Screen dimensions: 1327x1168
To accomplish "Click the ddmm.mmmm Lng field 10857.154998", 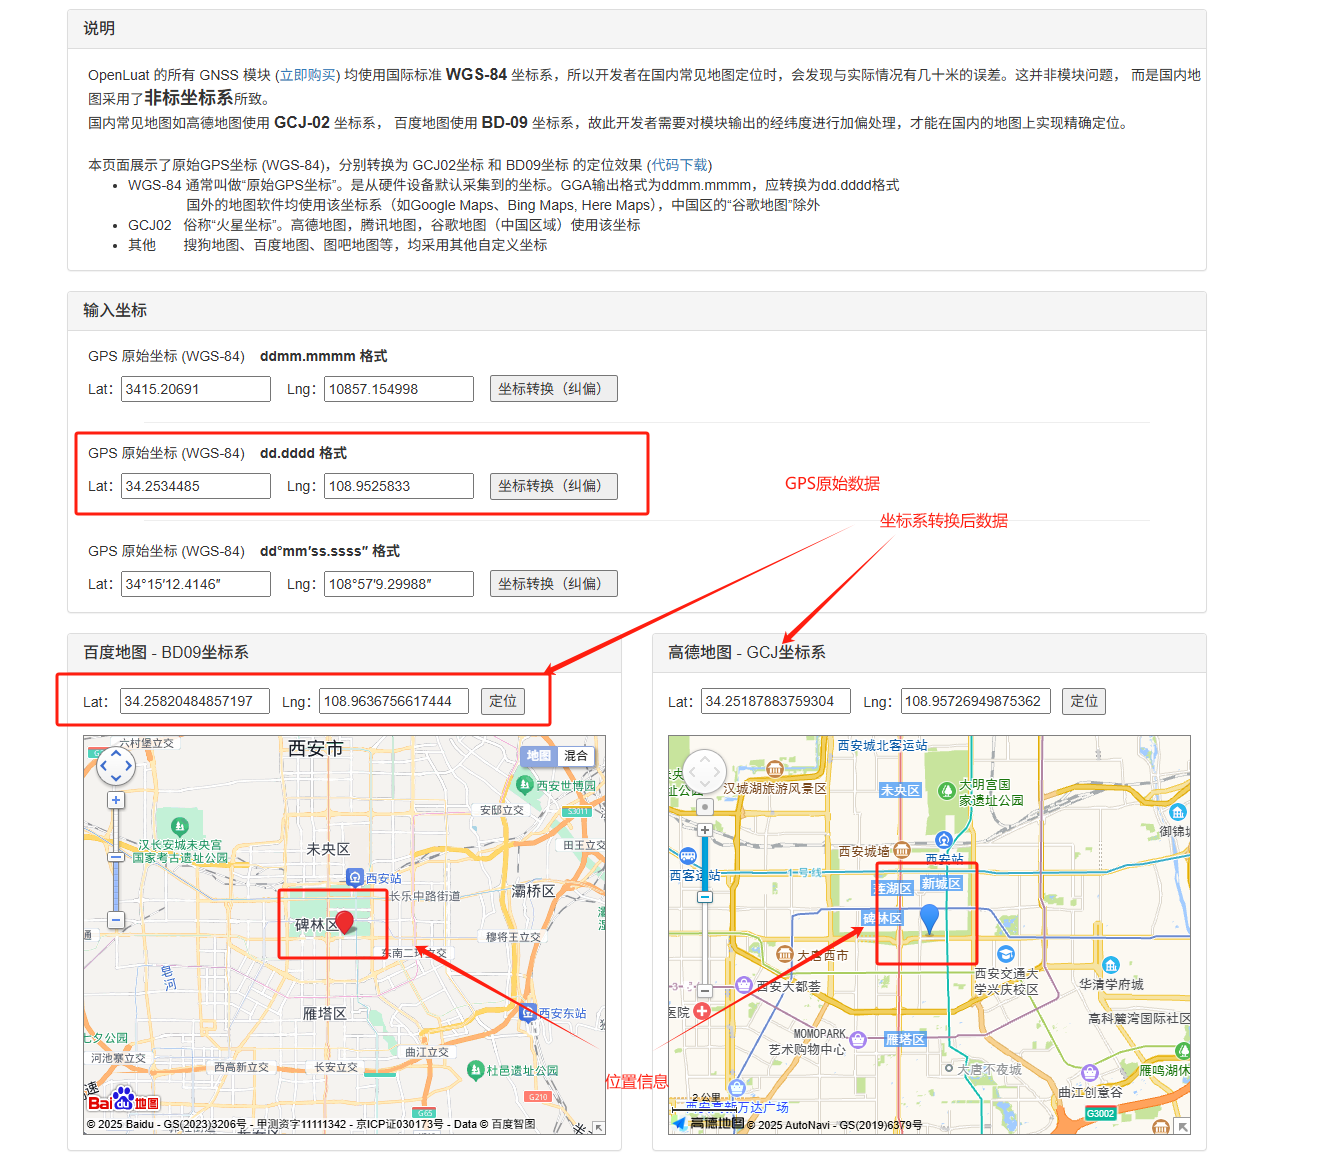I will pyautogui.click(x=399, y=389).
